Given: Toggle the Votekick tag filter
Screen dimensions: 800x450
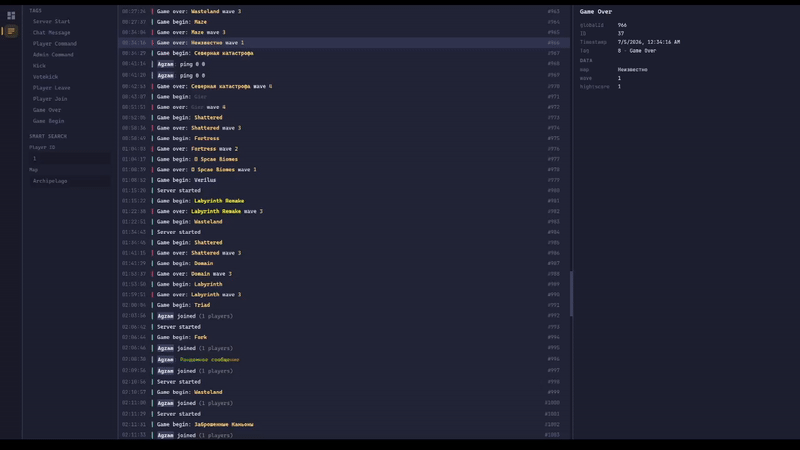Looking at the screenshot, I should tap(45, 77).
